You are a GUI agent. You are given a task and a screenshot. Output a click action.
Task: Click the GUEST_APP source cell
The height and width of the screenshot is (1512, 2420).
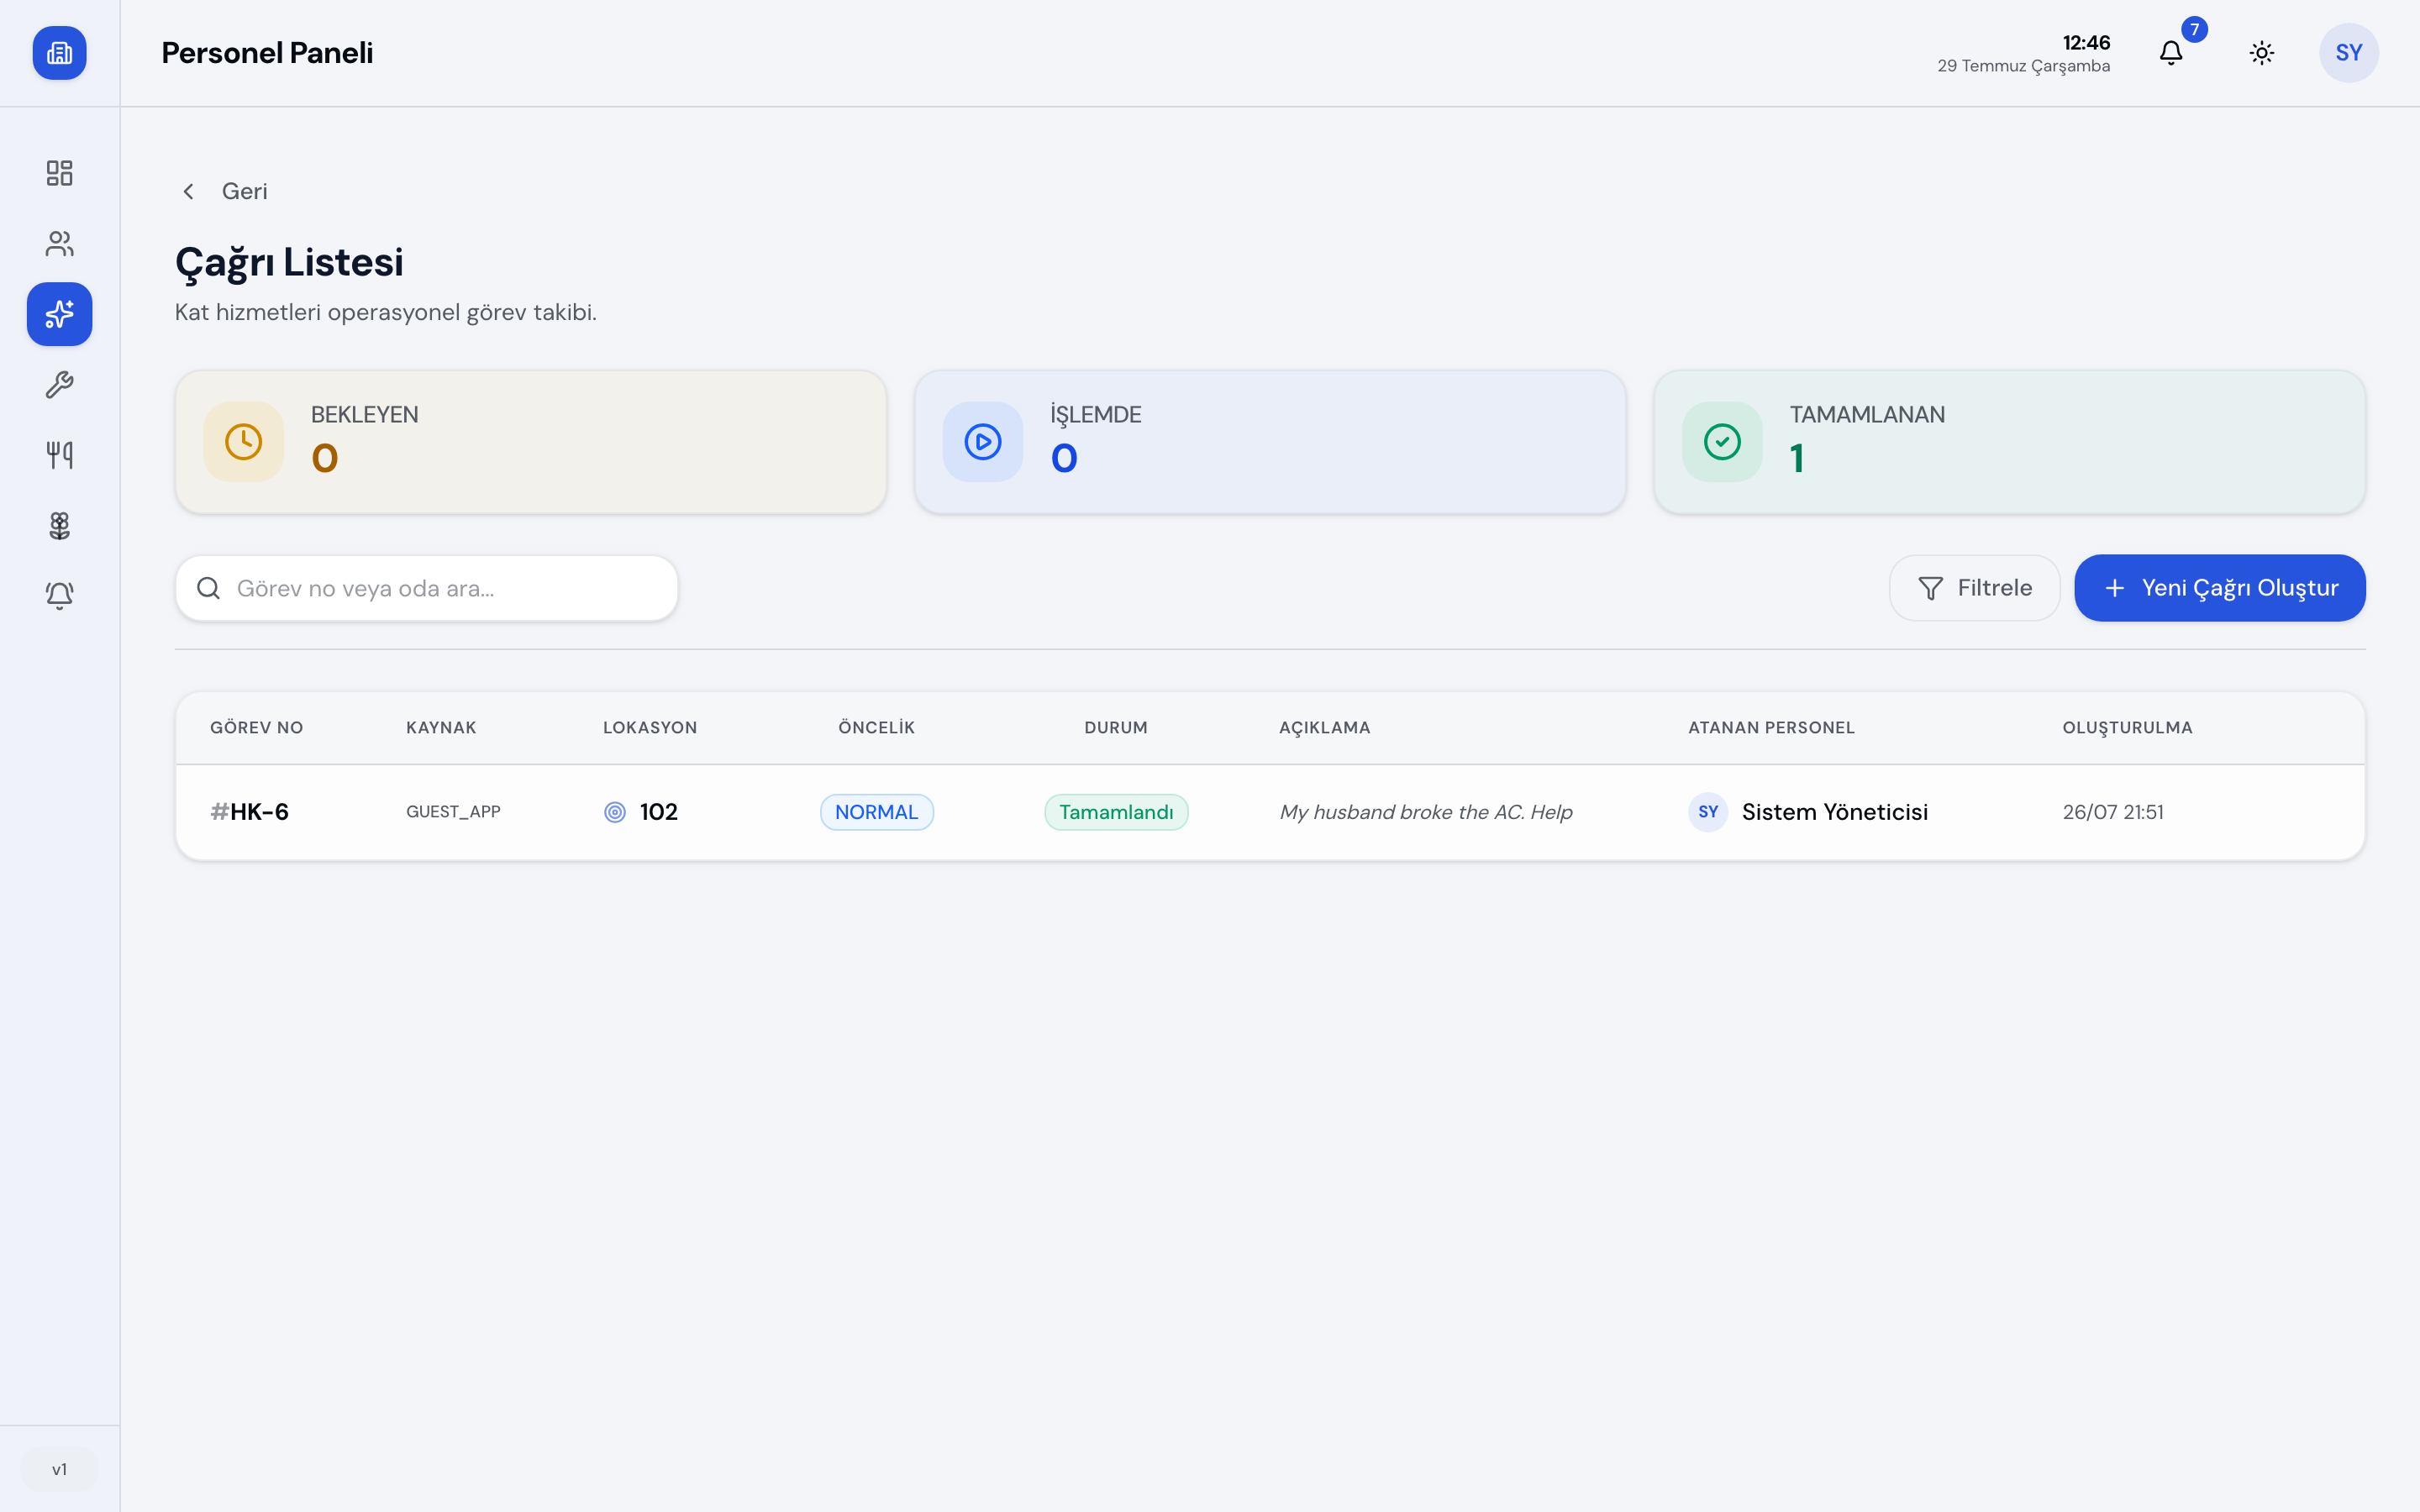453,812
